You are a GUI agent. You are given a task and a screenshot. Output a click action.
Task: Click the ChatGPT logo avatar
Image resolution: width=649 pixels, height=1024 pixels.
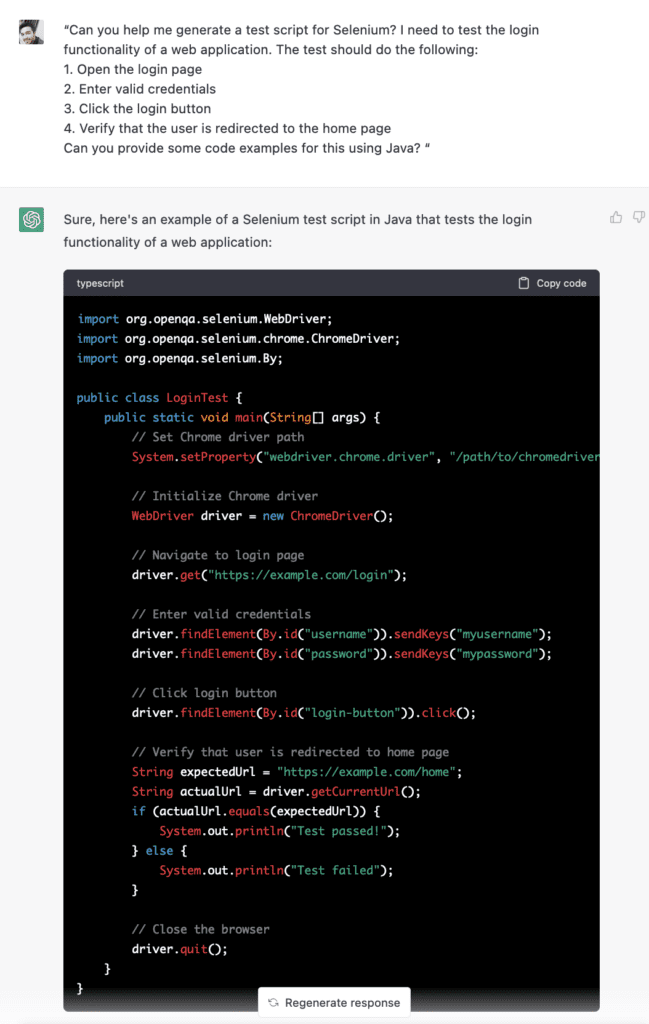coord(31,219)
